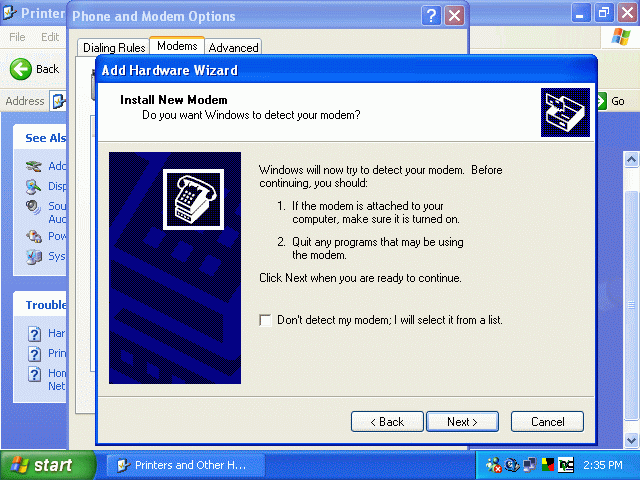
Task: Click the Display icon under See Also
Action: point(33,186)
